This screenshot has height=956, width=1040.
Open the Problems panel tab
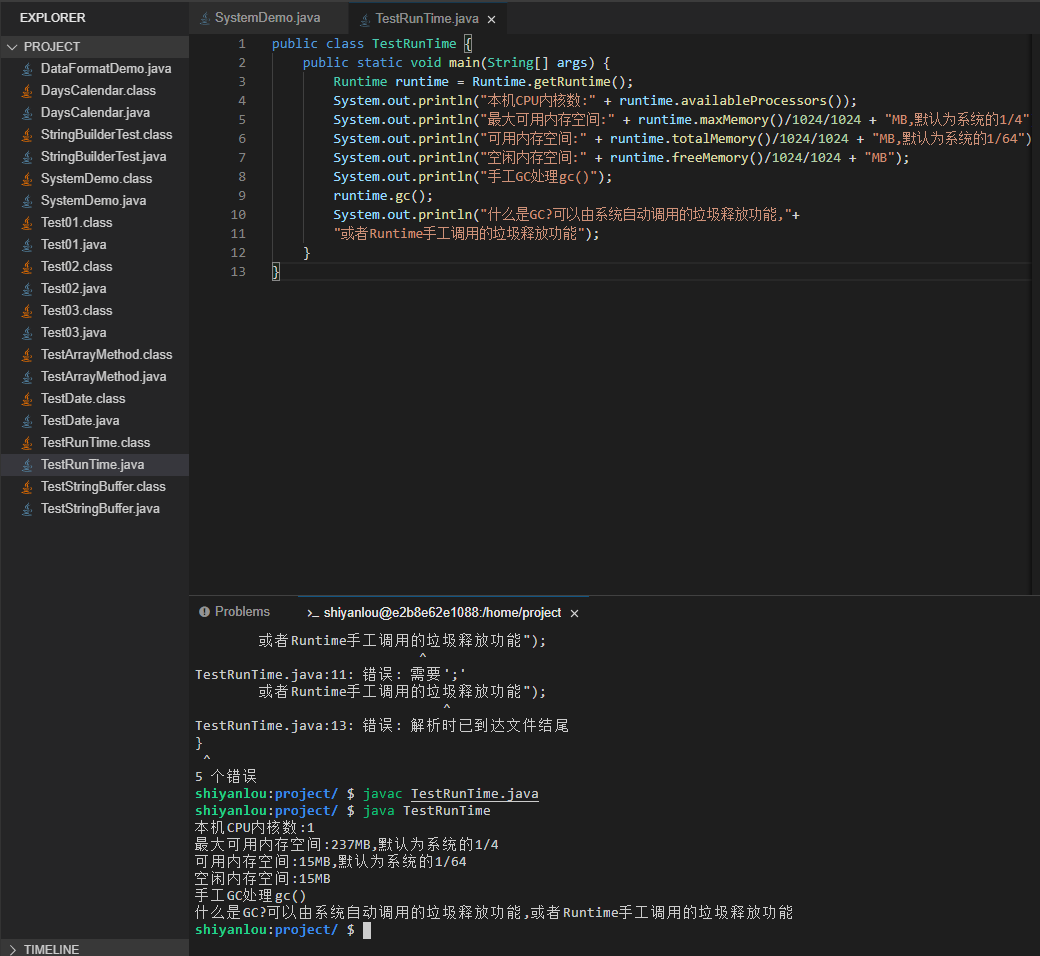[235, 612]
